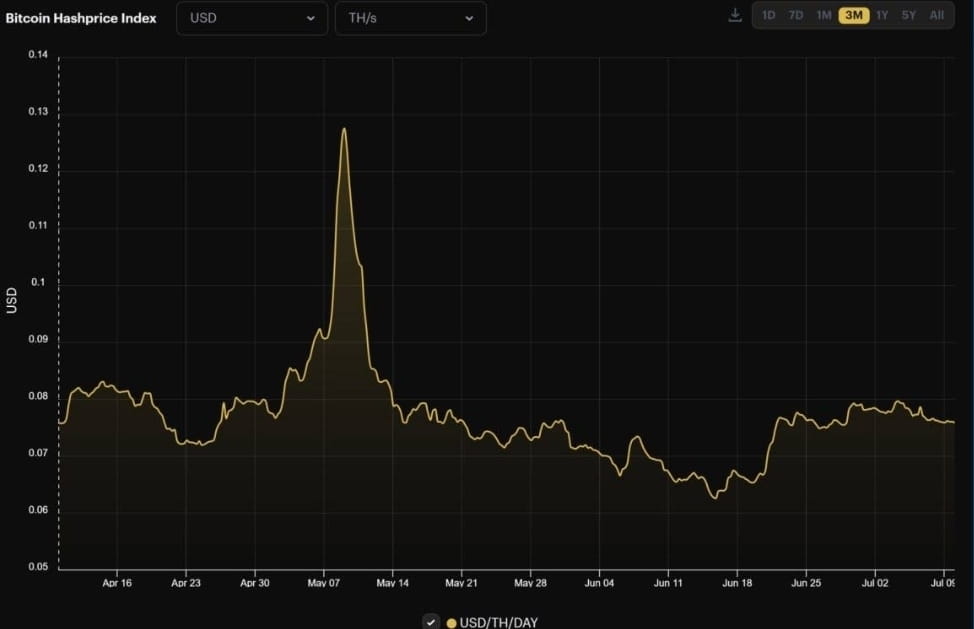
Task: Click the May 07 x-axis label
Action: [x=324, y=583]
